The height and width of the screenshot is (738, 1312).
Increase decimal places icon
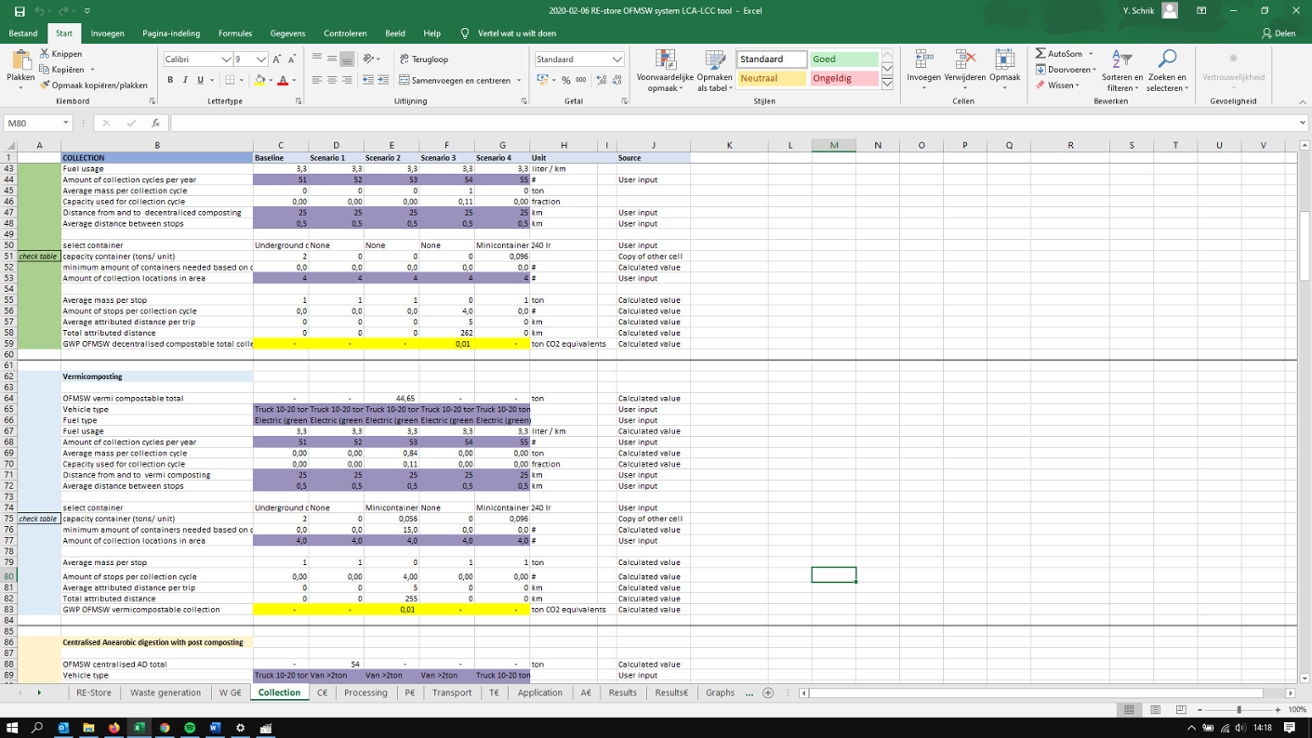pyautogui.click(x=601, y=80)
